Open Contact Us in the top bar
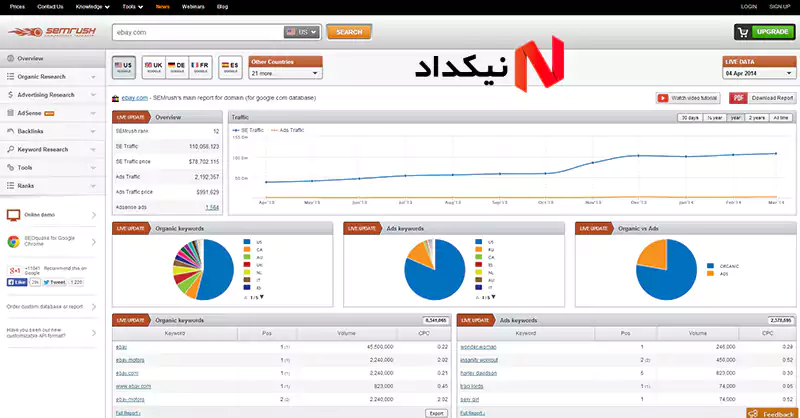800x418 pixels. (x=50, y=7)
